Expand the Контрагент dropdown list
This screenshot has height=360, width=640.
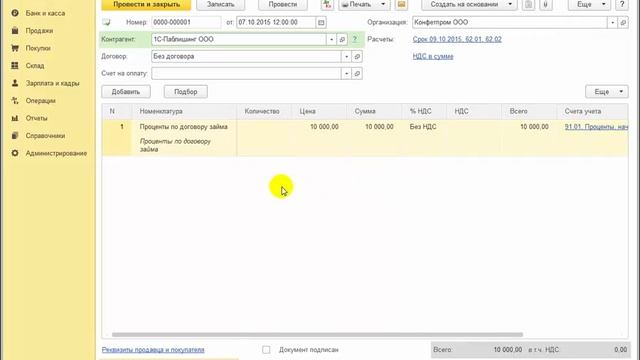331,40
